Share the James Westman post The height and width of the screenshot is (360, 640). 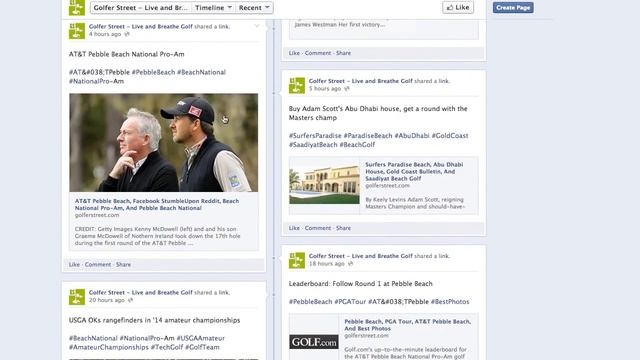tap(343, 53)
